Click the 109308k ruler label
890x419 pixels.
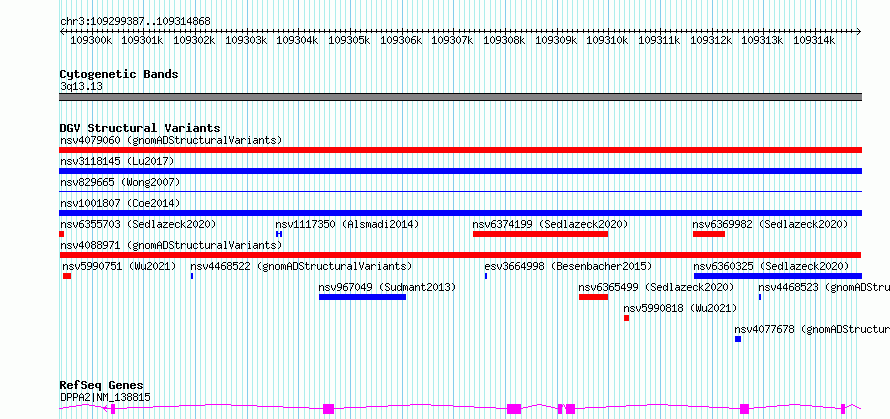[505, 40]
